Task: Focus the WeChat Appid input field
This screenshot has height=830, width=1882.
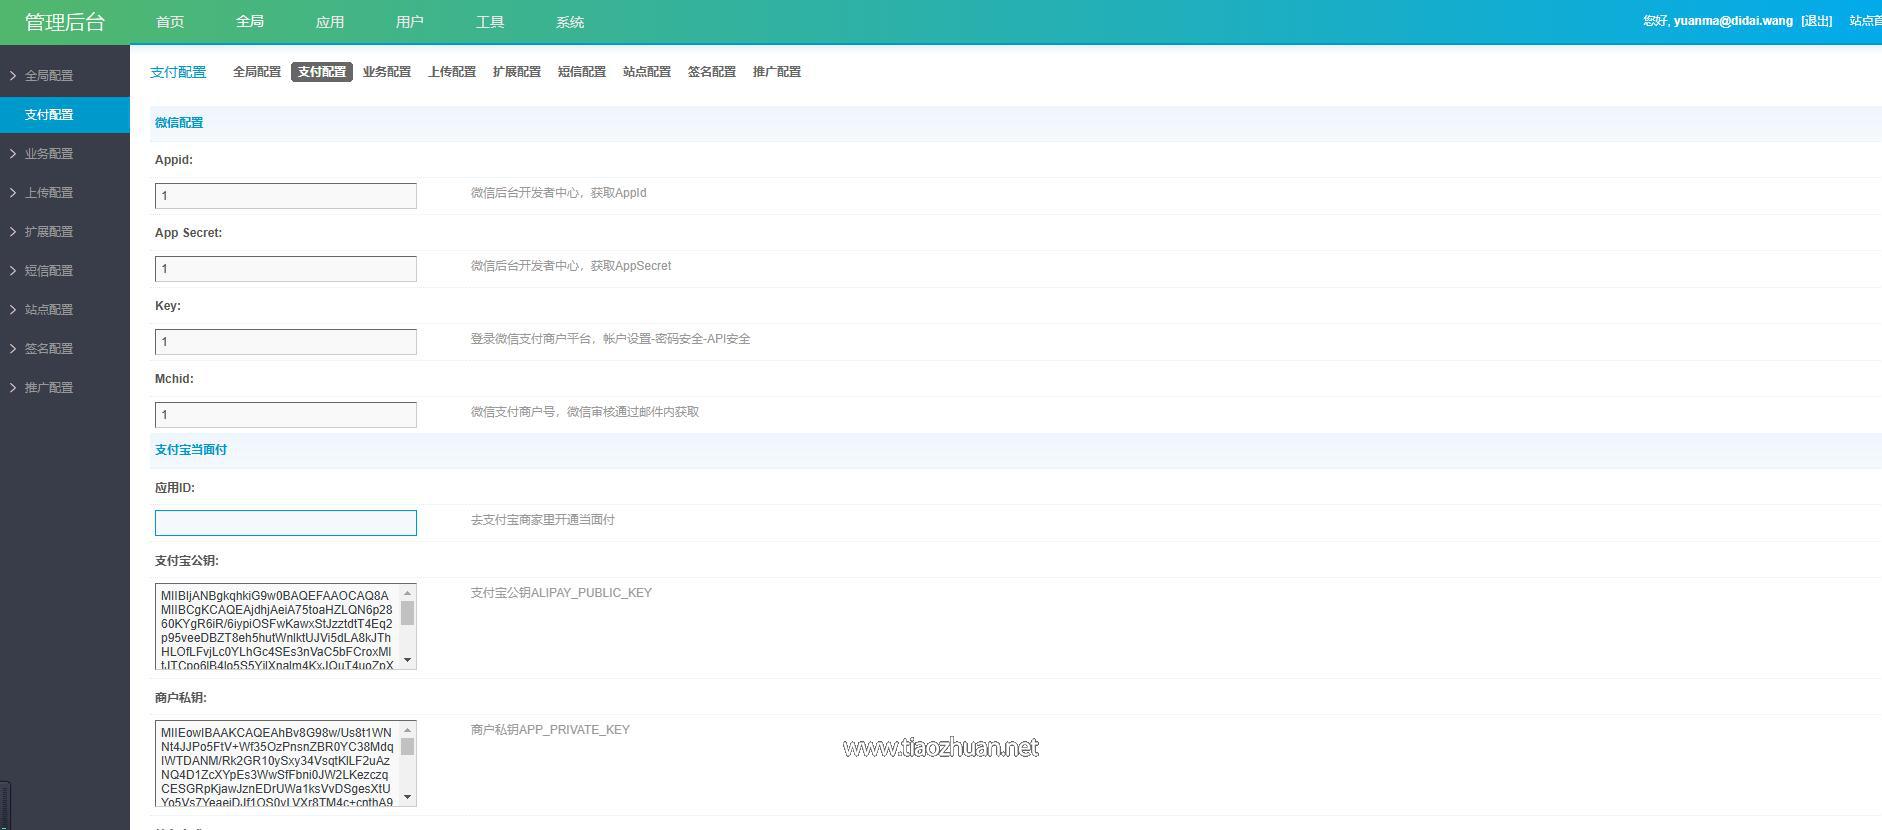Action: click(286, 196)
